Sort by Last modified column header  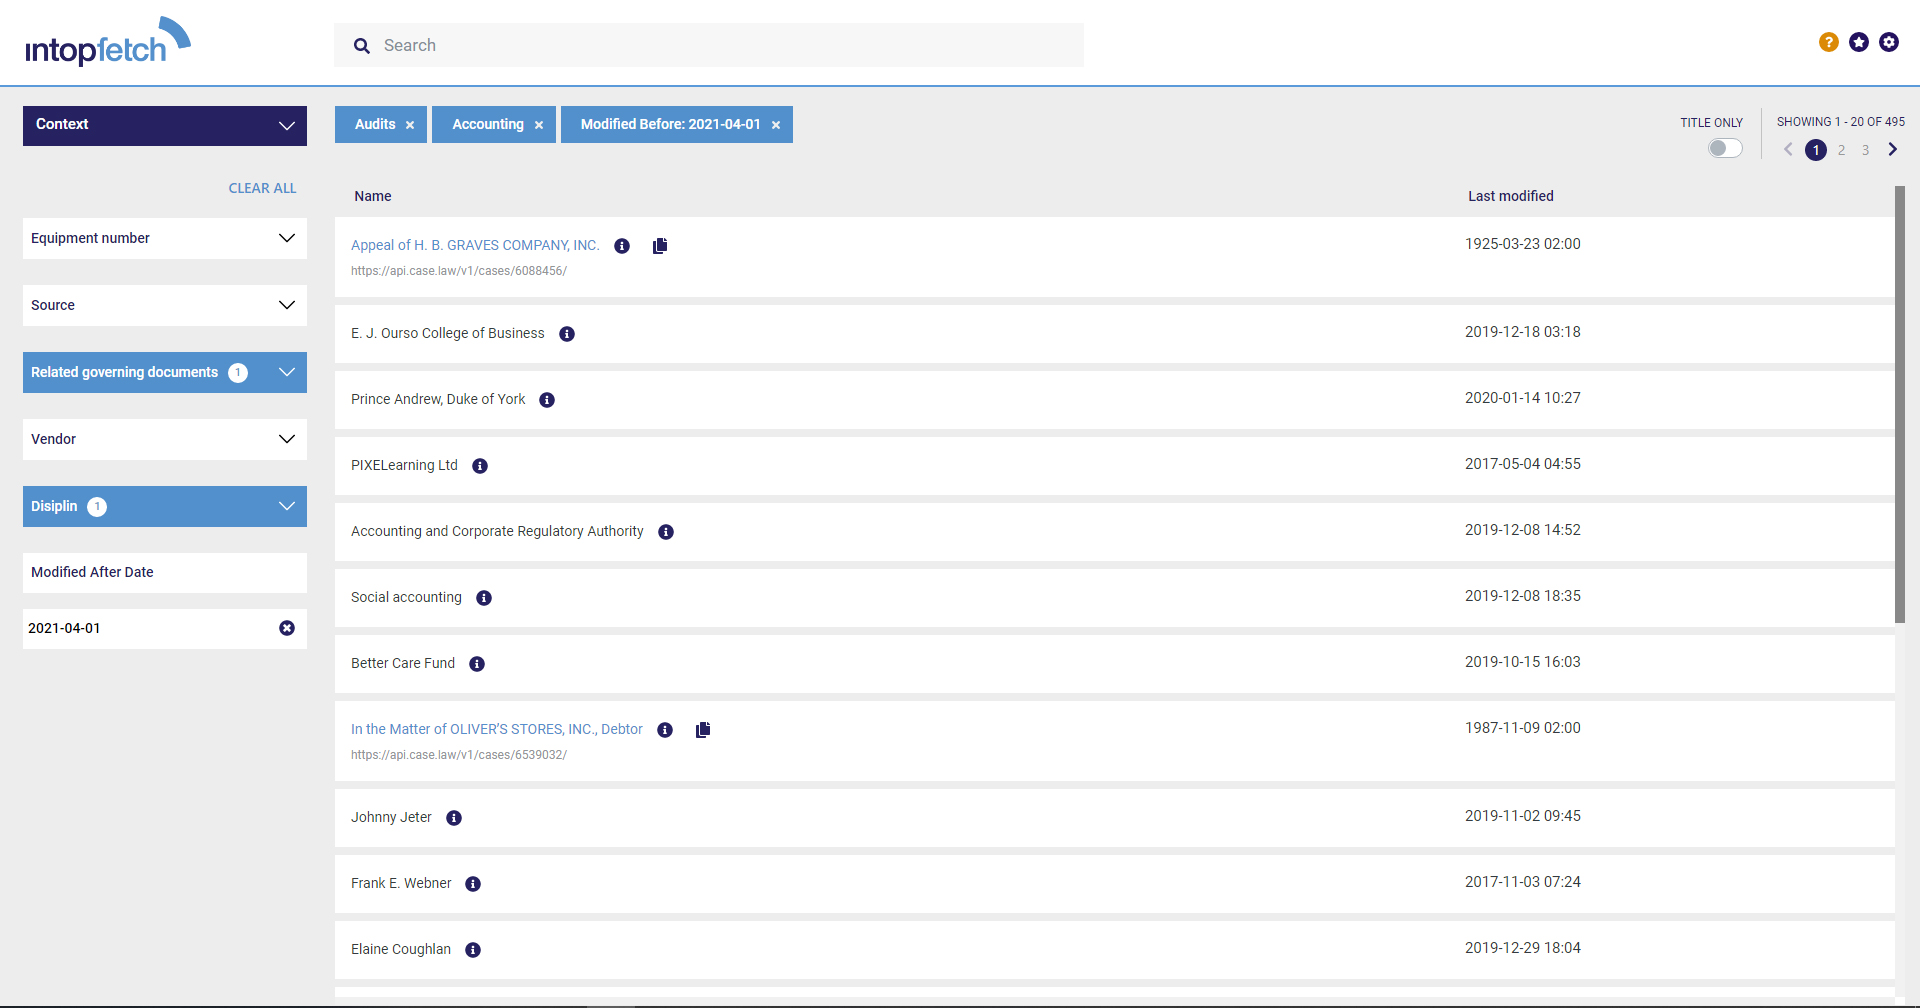point(1511,196)
